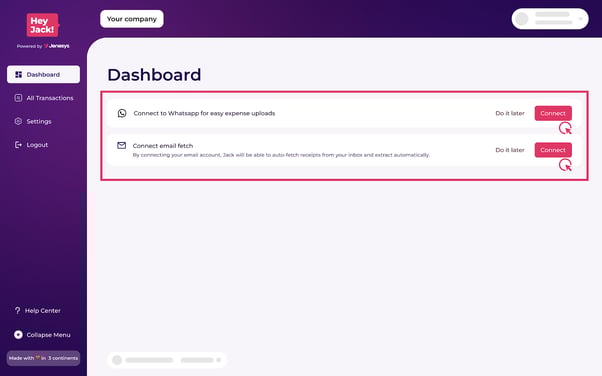Open the user profile dropdown arrow
Screen dimensions: 602x376
(x=580, y=19)
